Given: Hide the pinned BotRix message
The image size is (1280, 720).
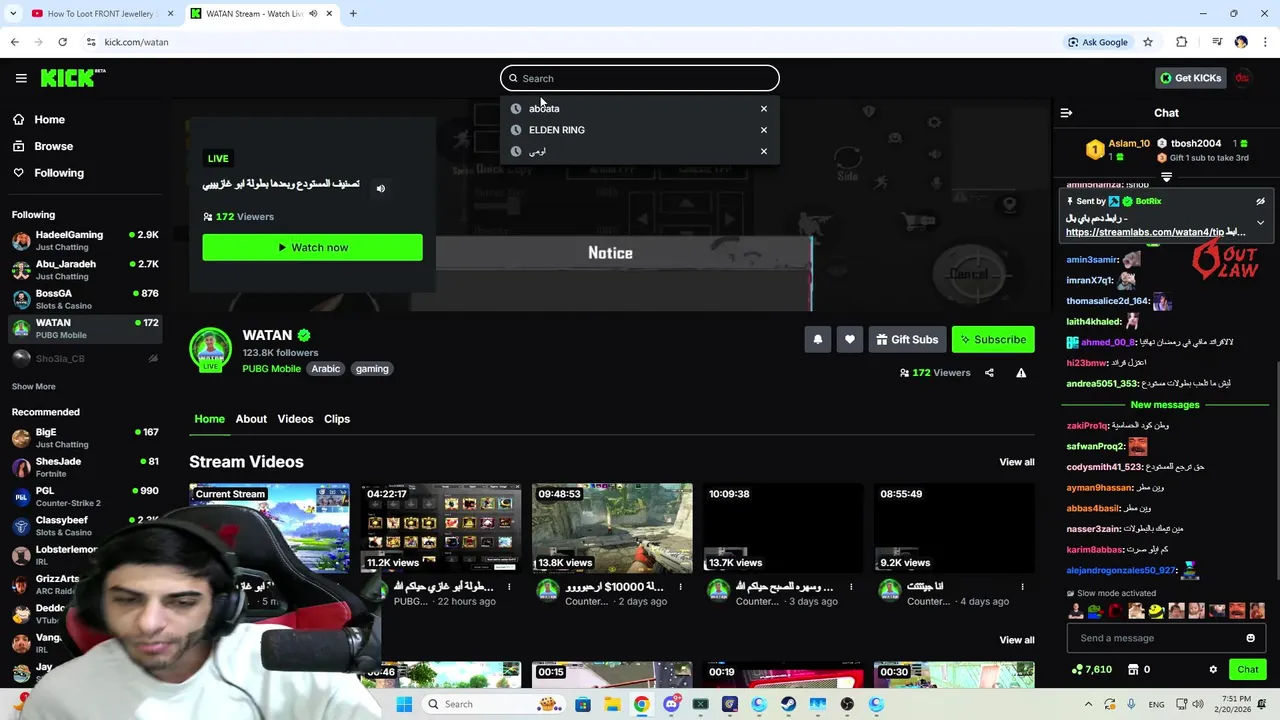Looking at the screenshot, I should [x=1260, y=201].
